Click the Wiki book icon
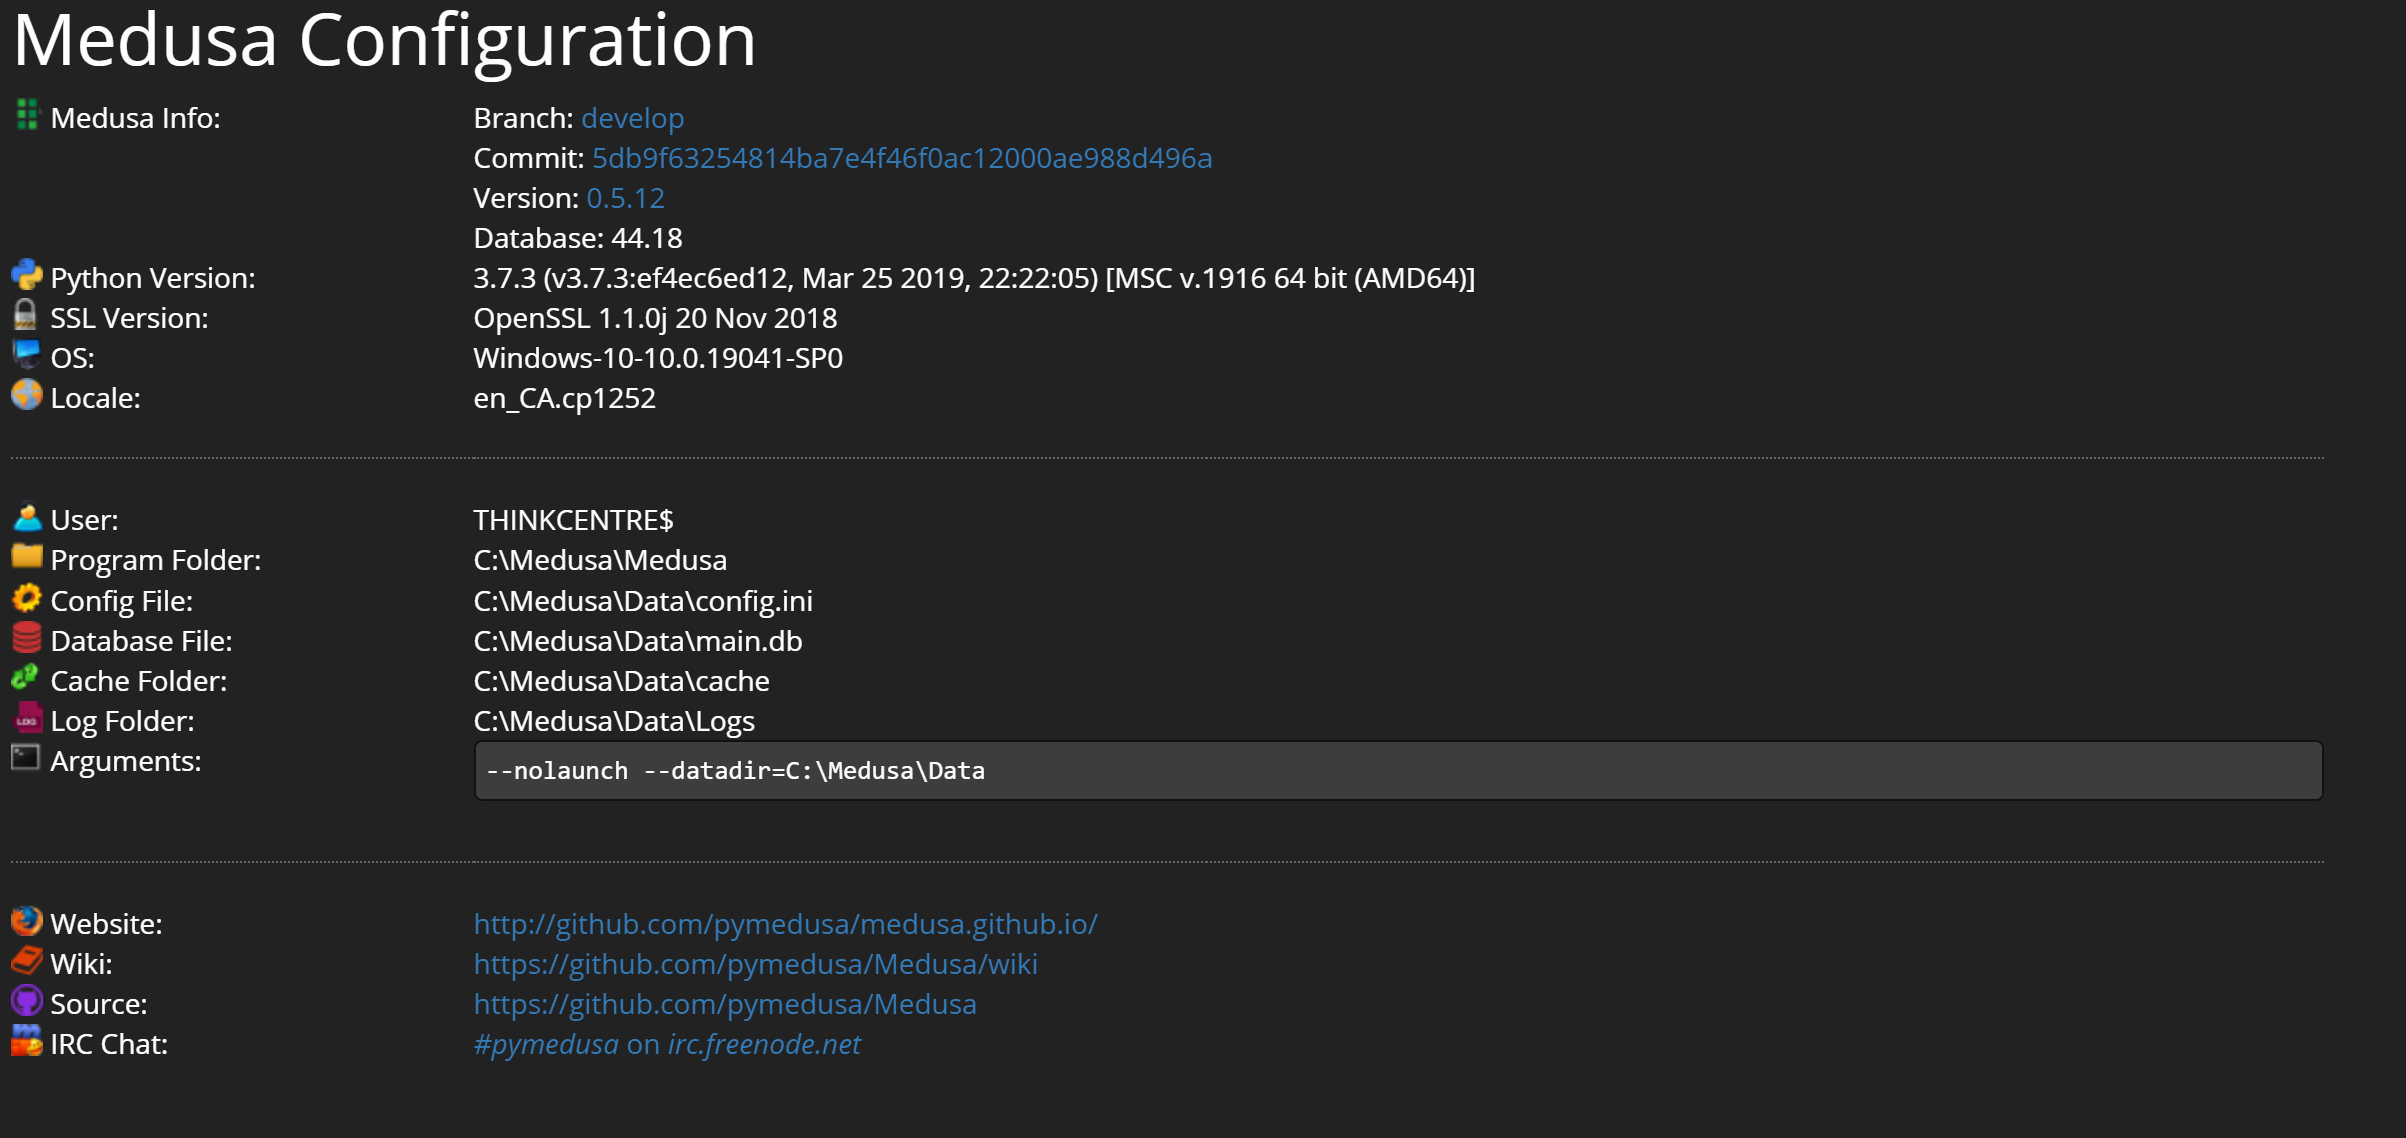The width and height of the screenshot is (2406, 1138). pyautogui.click(x=26, y=963)
